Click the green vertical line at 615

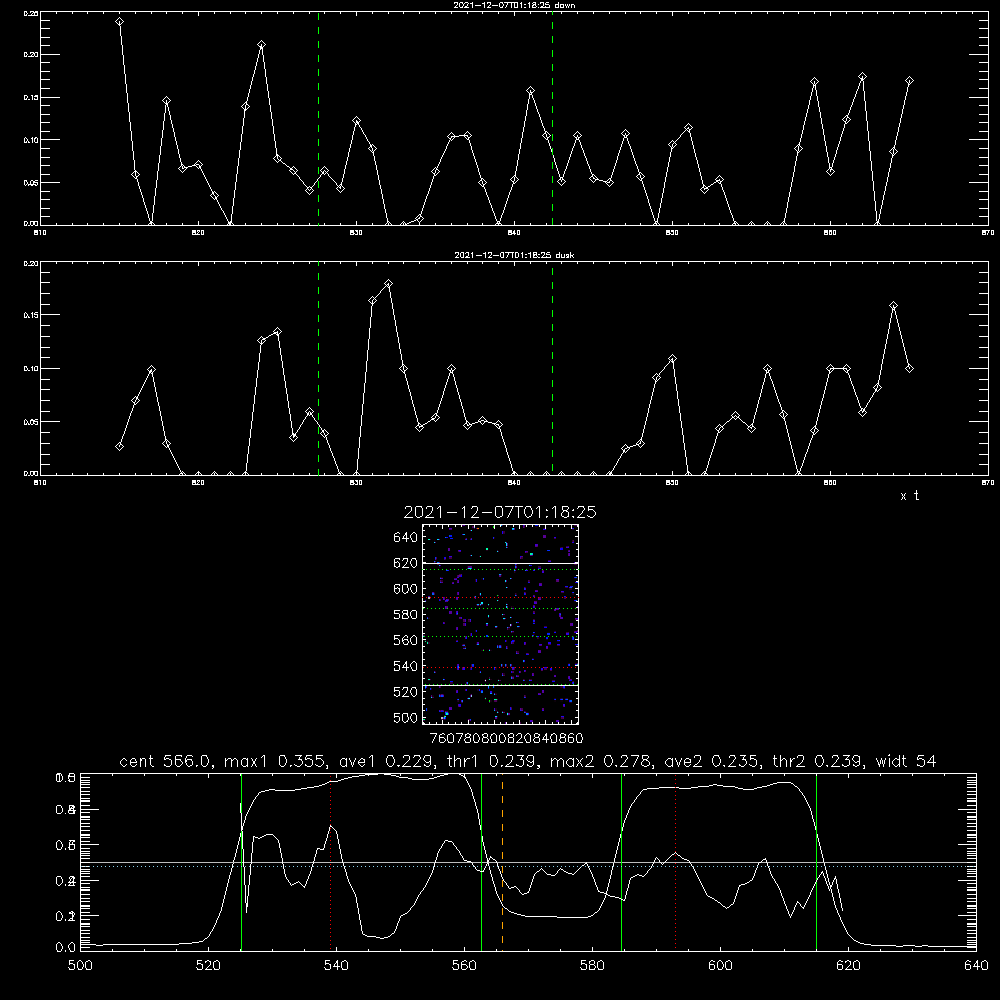[x=816, y=861]
